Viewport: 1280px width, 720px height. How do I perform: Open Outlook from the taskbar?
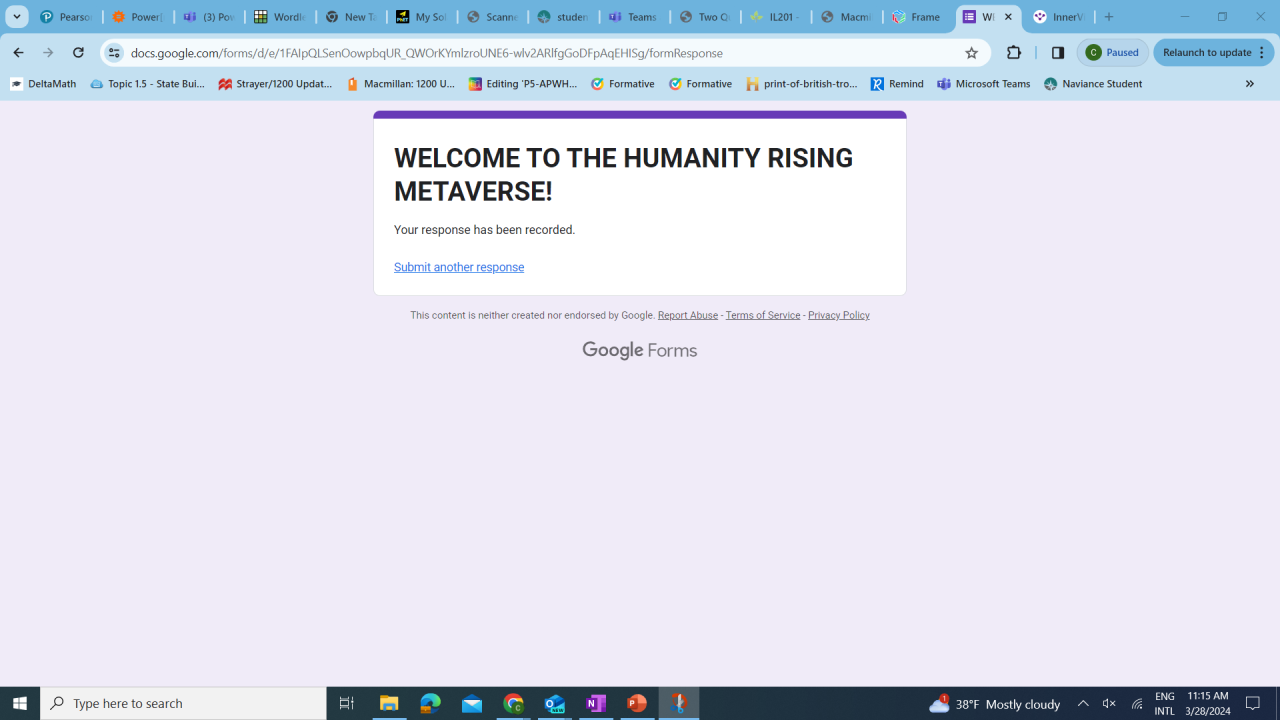(x=555, y=703)
